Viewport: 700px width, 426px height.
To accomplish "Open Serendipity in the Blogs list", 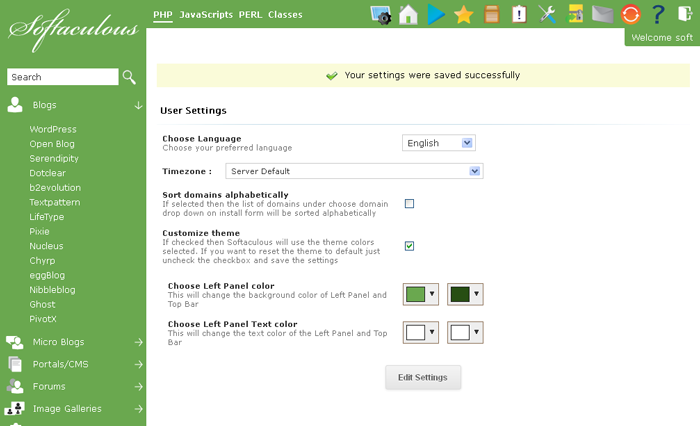I will [x=54, y=159].
